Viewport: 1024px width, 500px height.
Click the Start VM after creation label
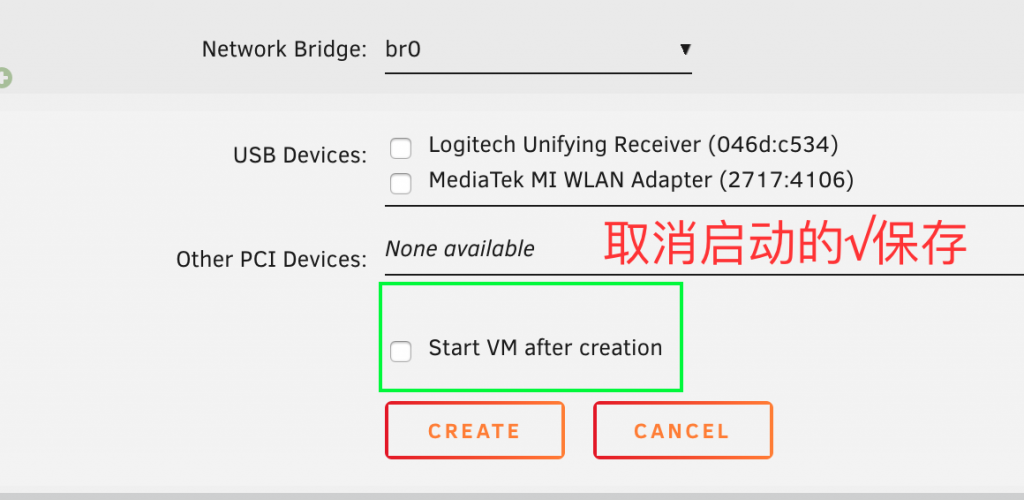(545, 348)
